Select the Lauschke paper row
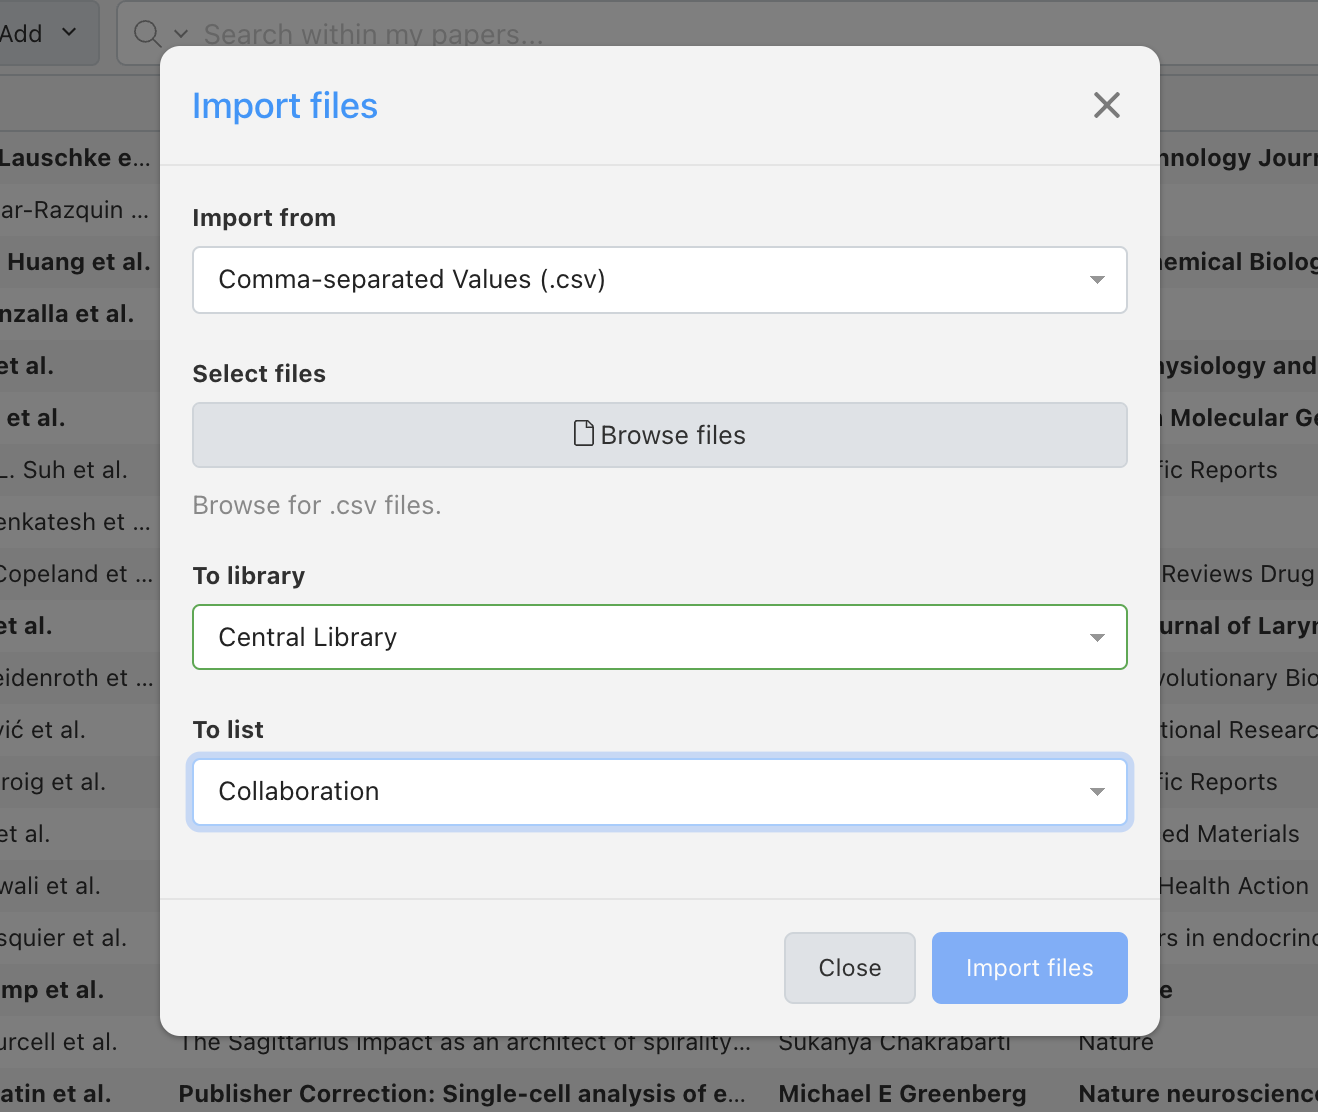The height and width of the screenshot is (1112, 1318). pyautogui.click(x=75, y=158)
